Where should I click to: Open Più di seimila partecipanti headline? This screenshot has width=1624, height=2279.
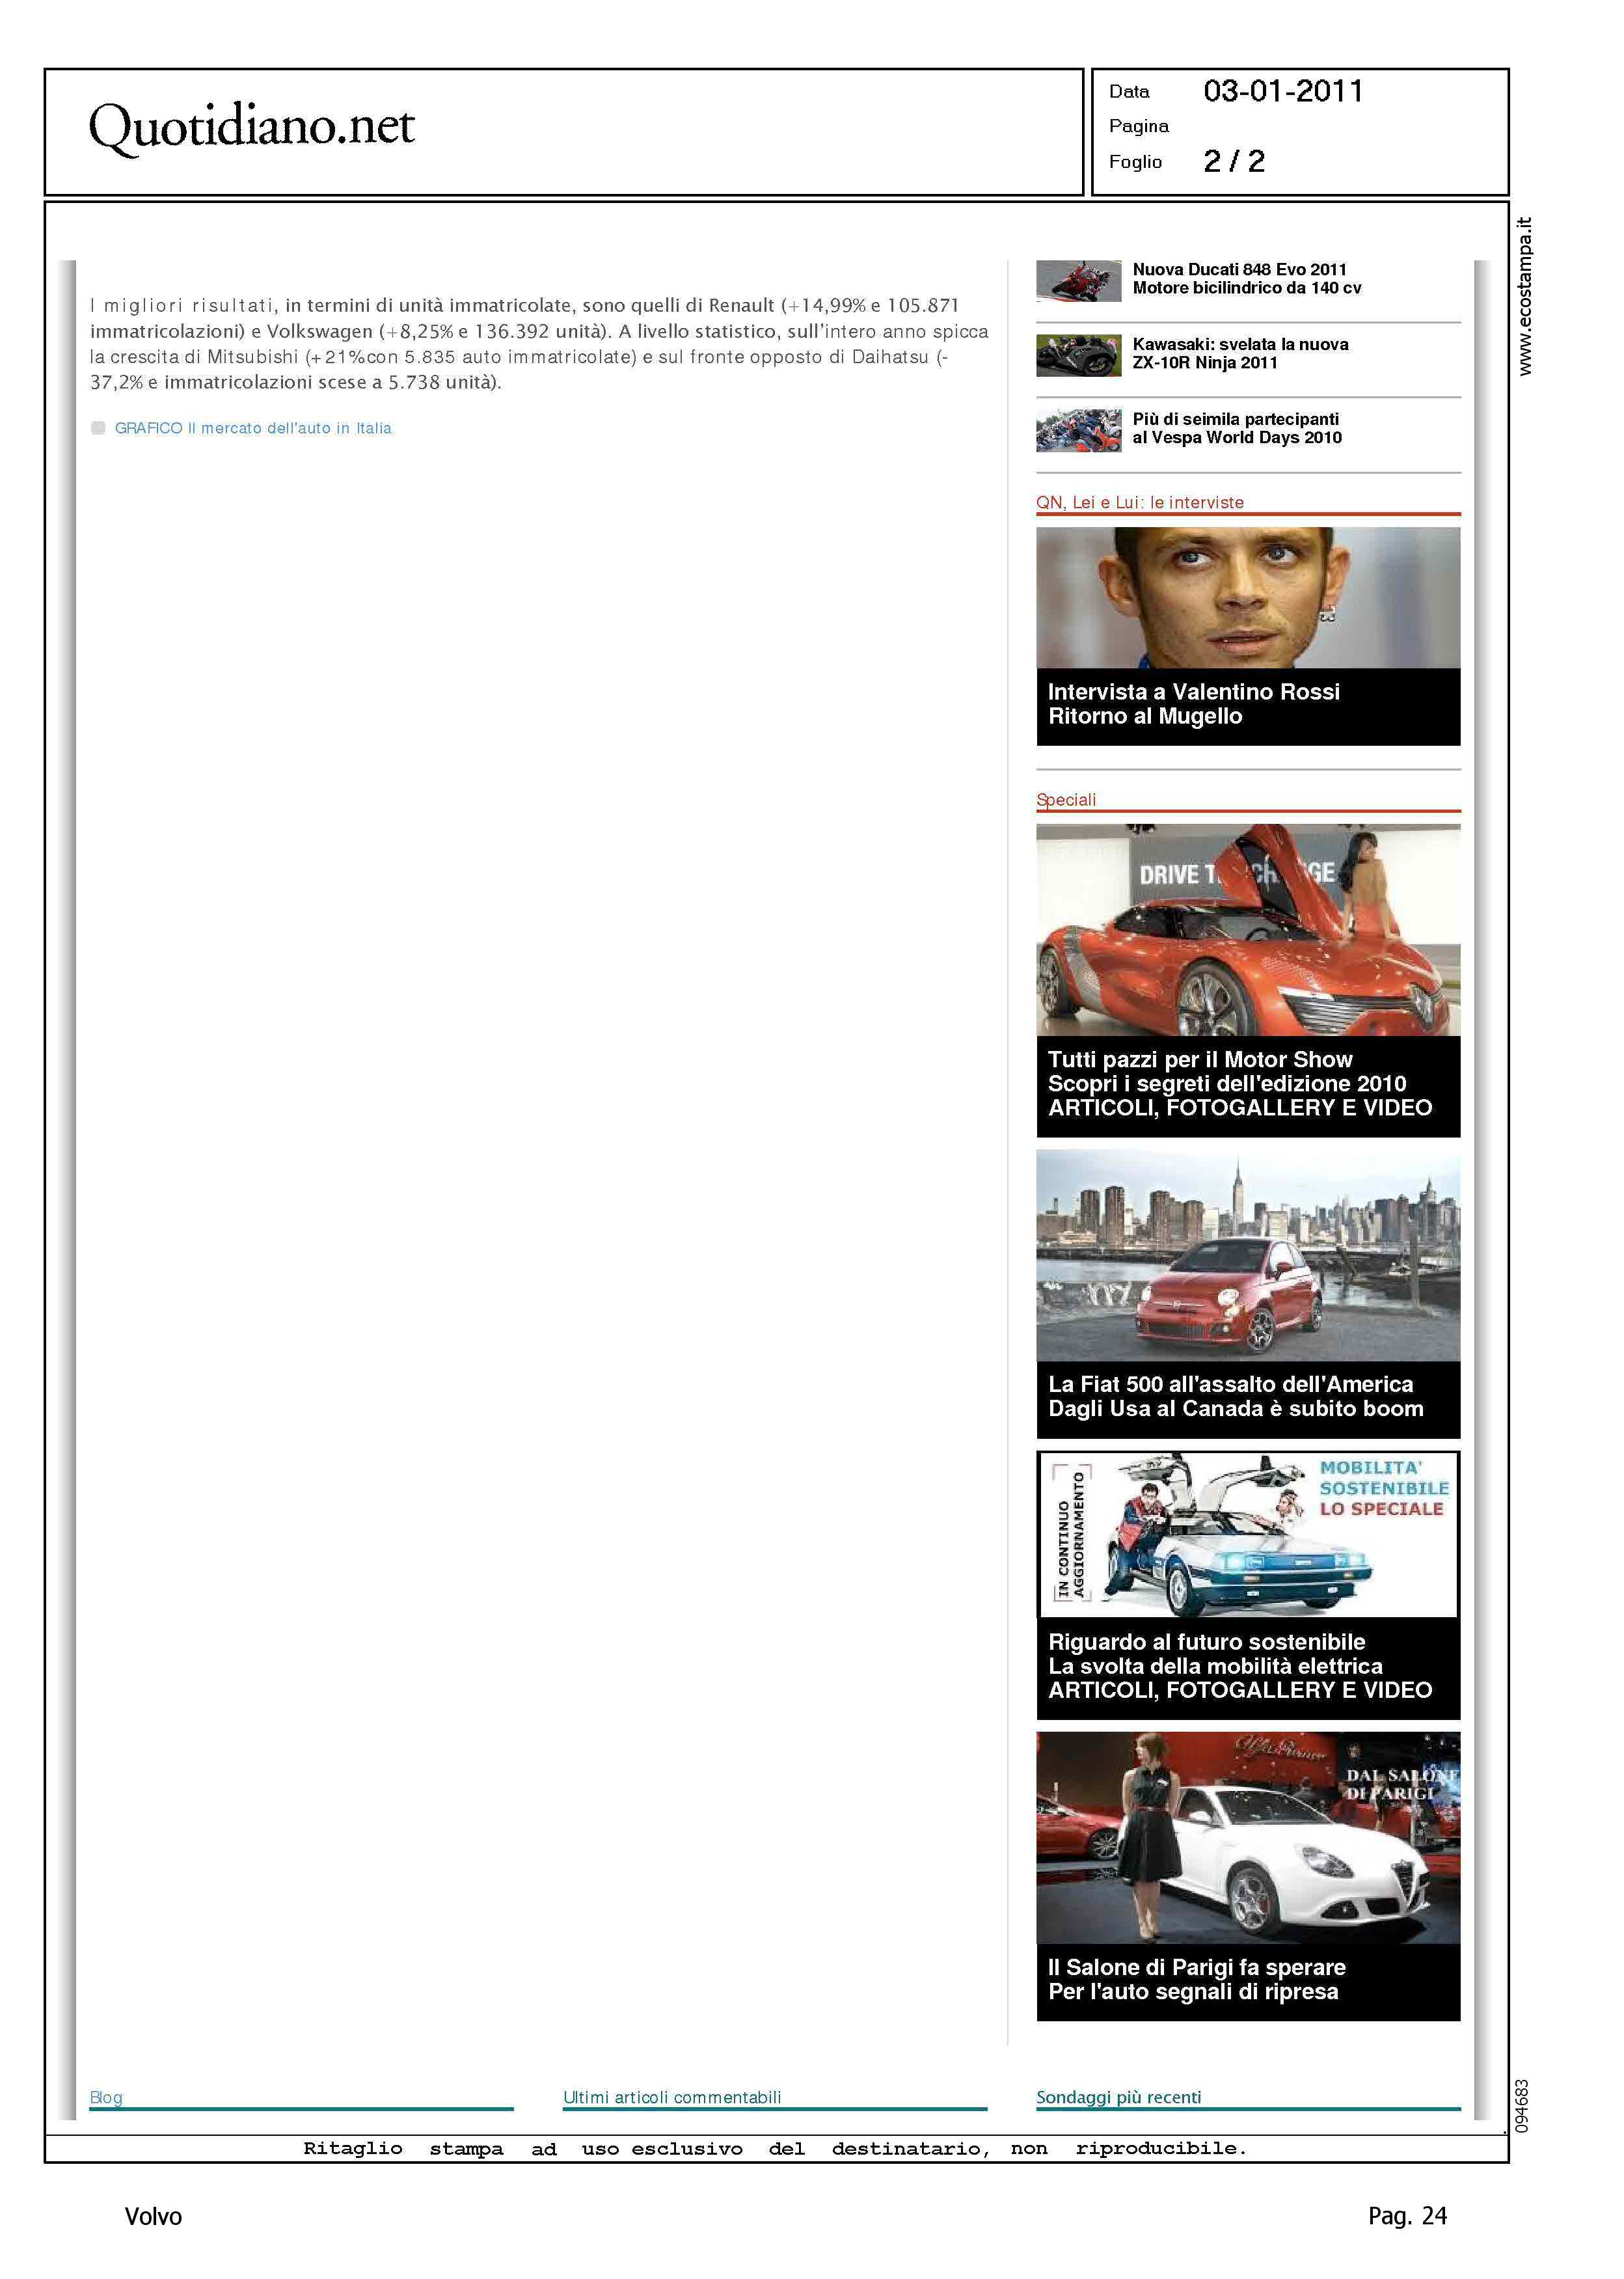(x=1236, y=429)
